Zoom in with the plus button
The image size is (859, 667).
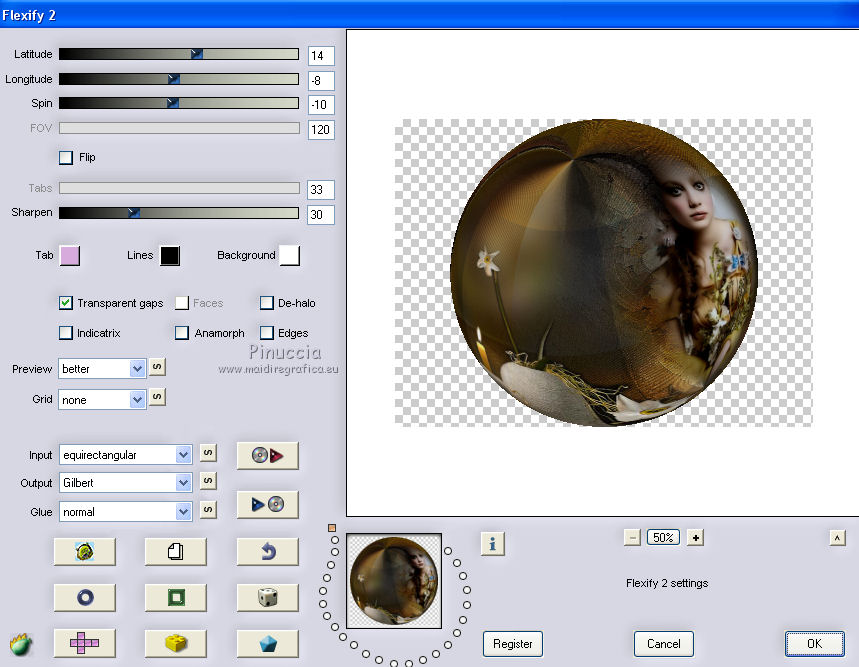(x=695, y=538)
